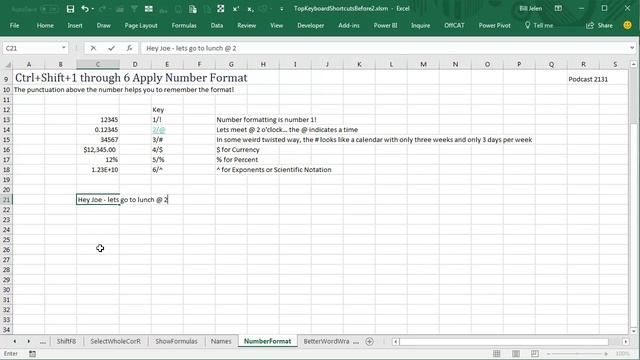Viewport: 640px width, 360px height.
Task: Open the Formulas ribbon tab
Action: point(184,25)
